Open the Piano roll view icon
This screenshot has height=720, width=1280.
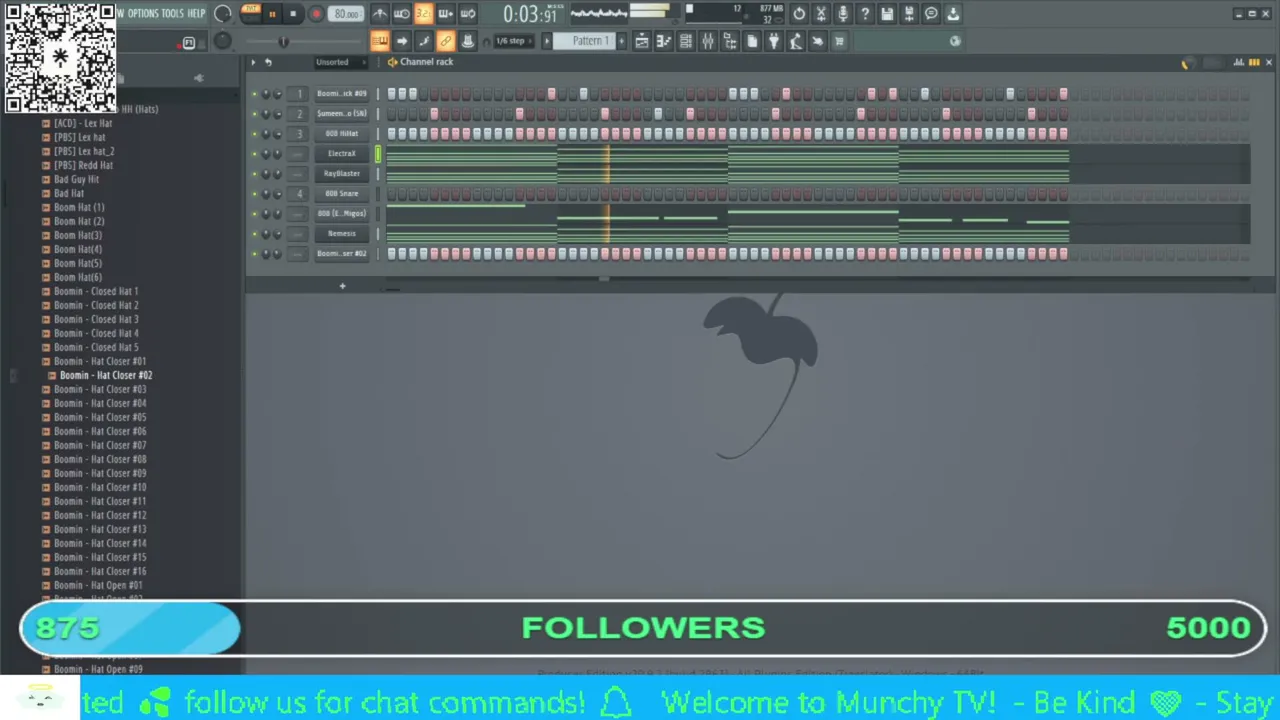coord(664,41)
